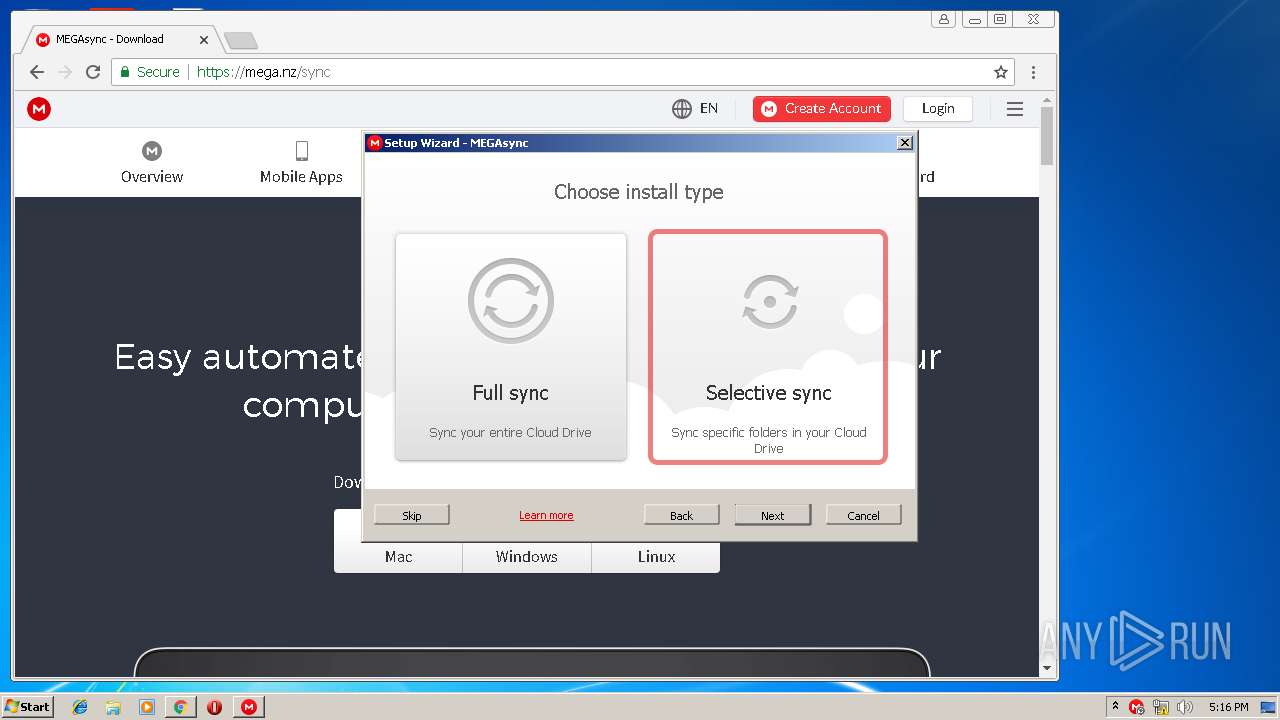This screenshot has width=1280, height=720.
Task: Switch to MEGAsync in the taskbar
Action: pyautogui.click(x=248, y=707)
